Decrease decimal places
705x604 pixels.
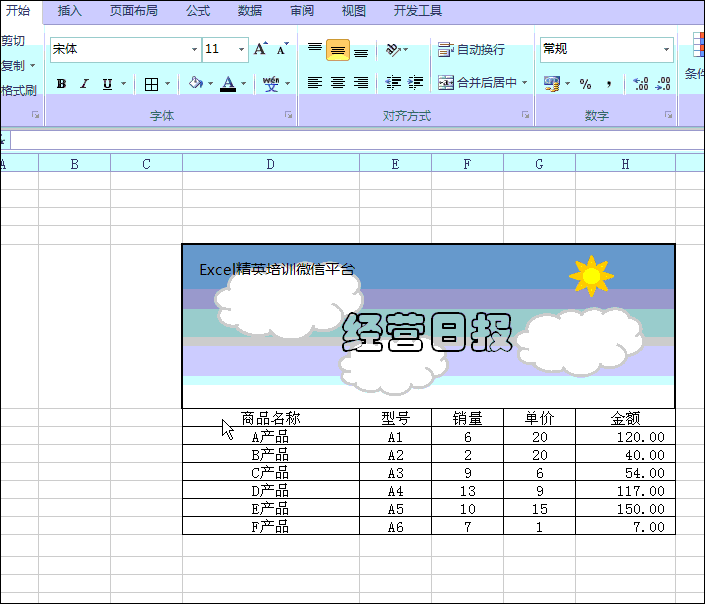coord(663,84)
